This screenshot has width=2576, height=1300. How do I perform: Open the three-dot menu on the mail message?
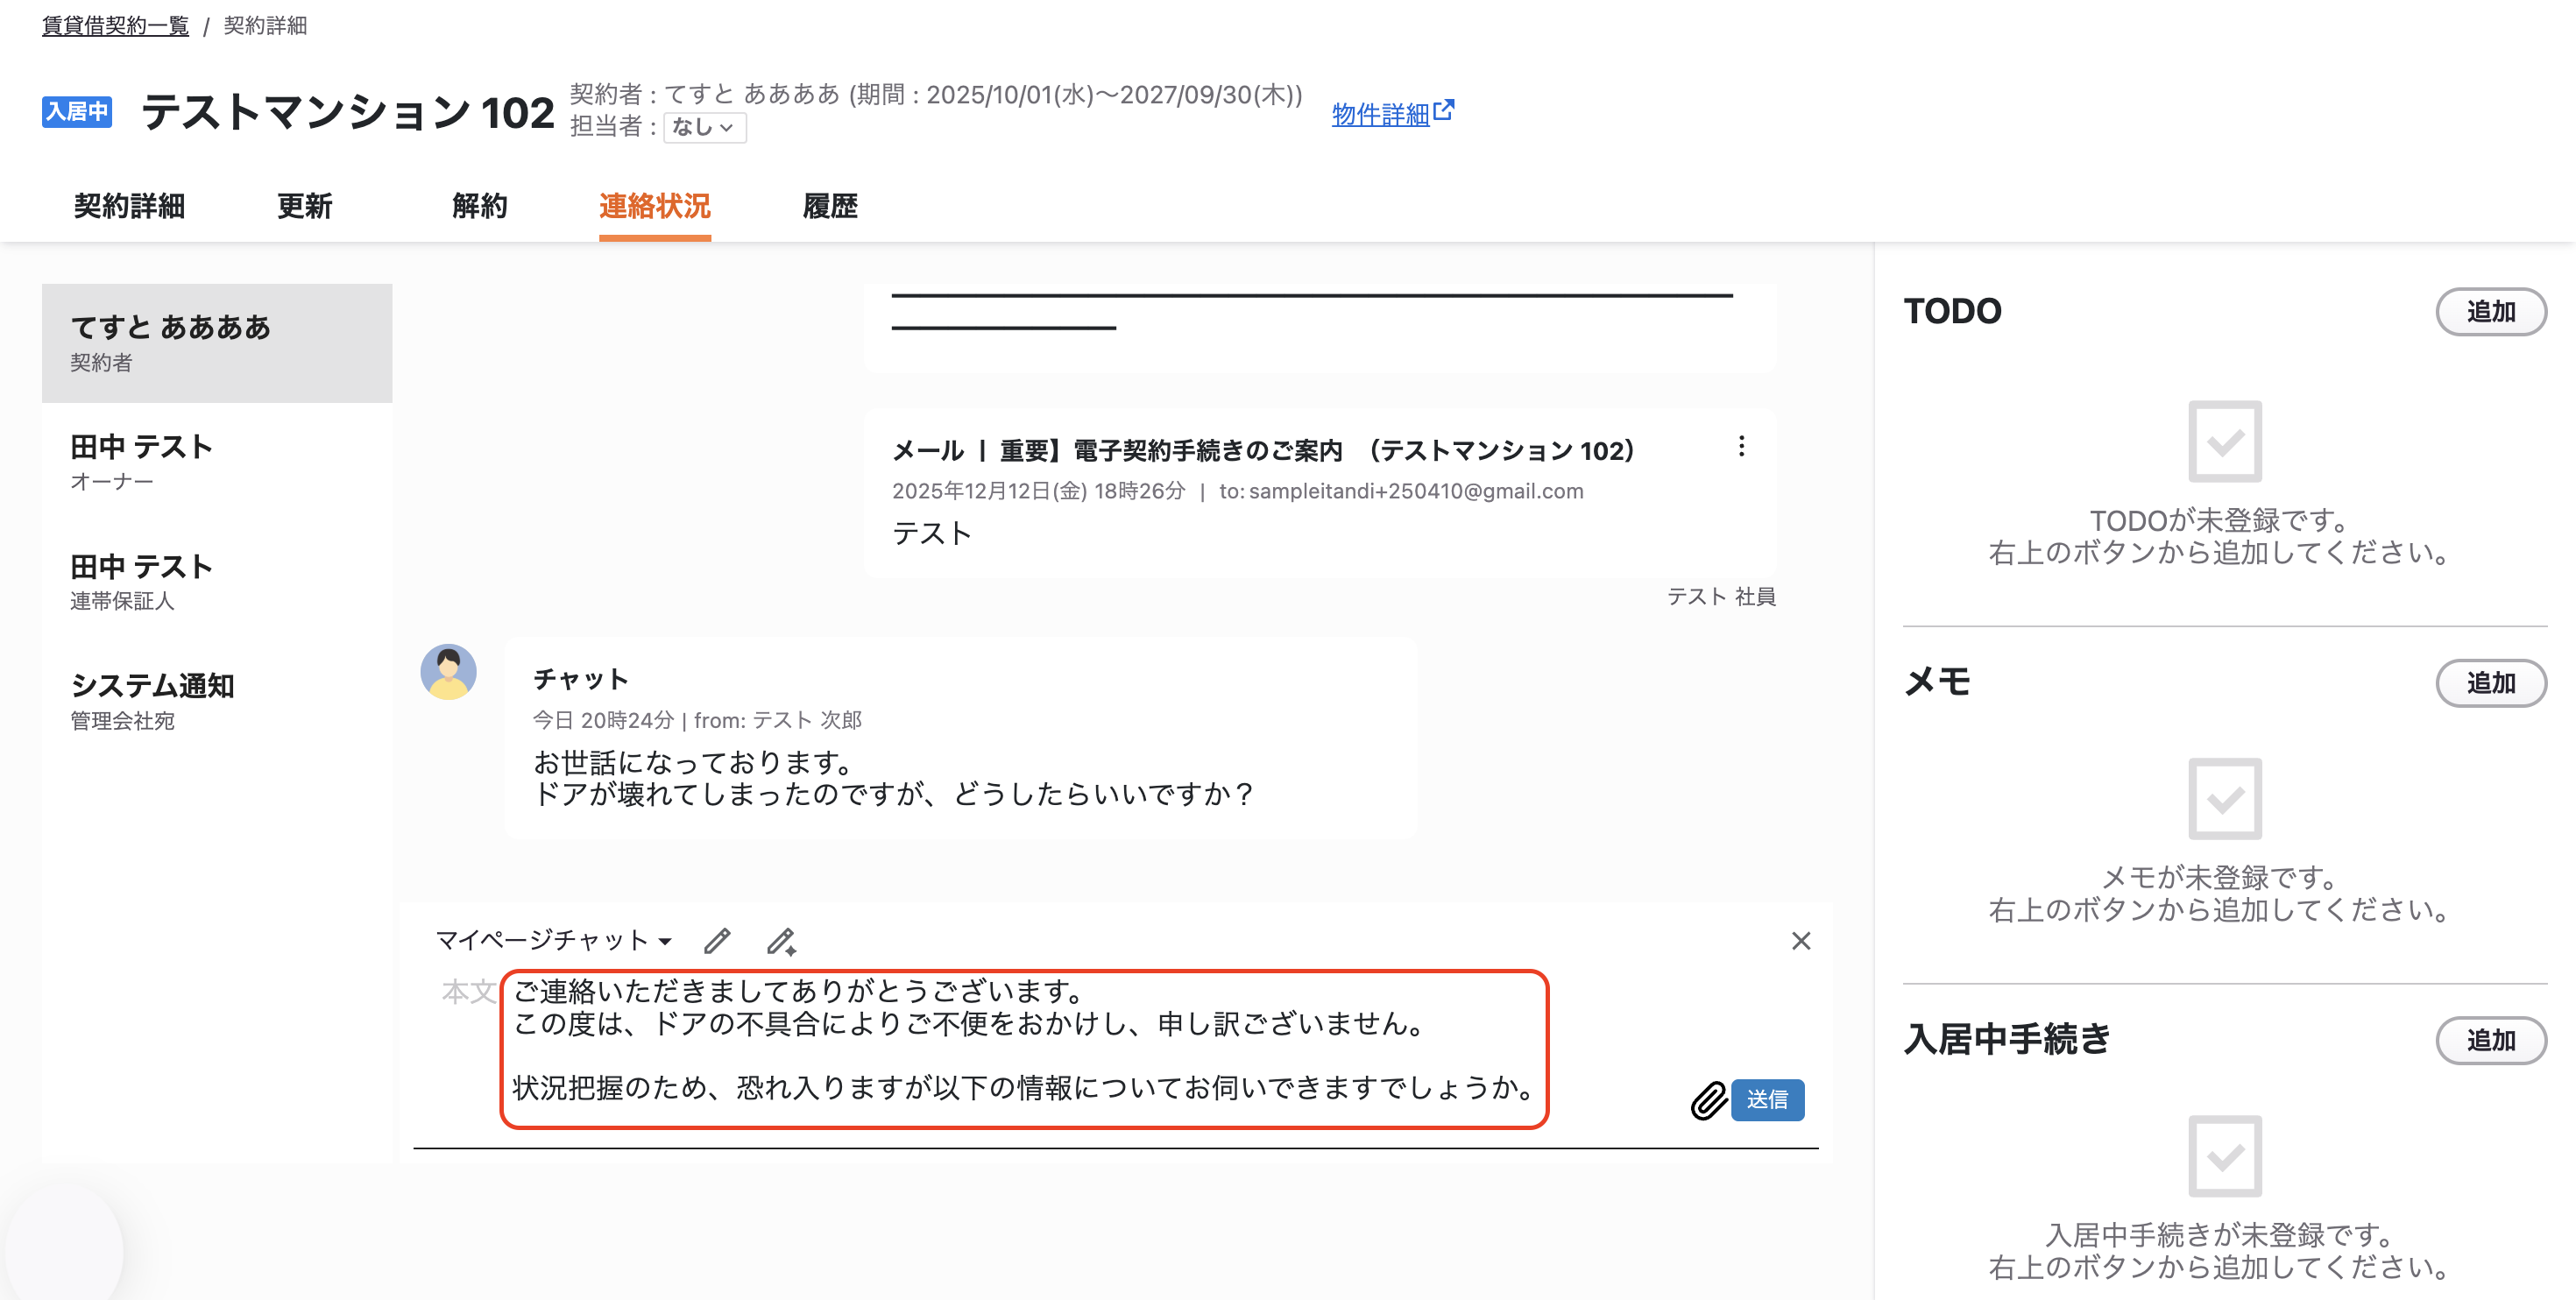coord(1741,447)
